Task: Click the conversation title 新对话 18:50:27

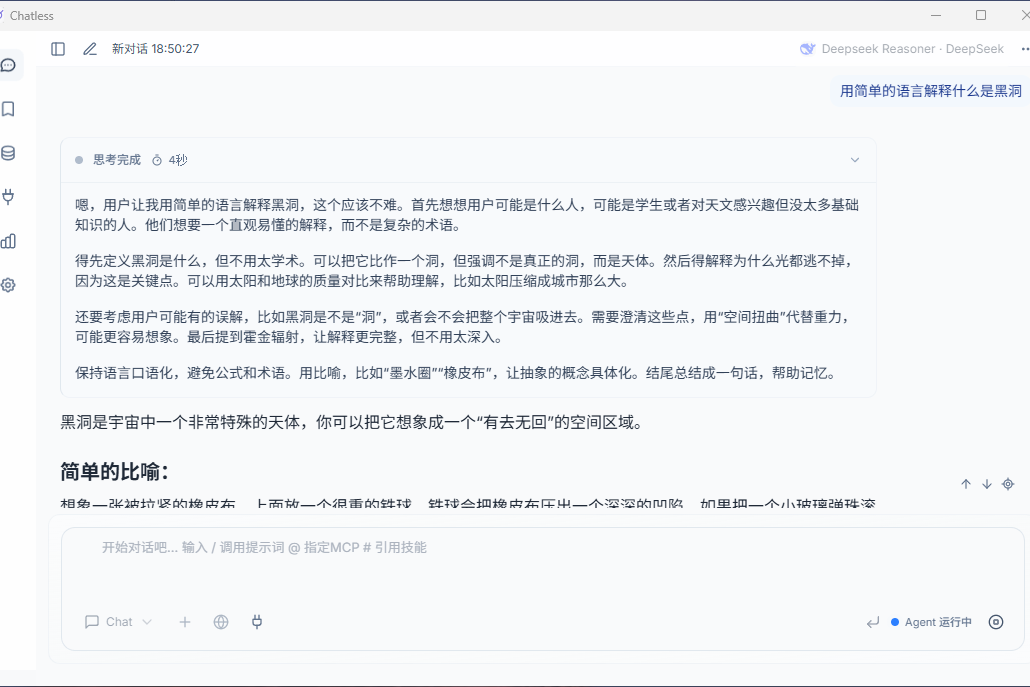Action: [156, 49]
